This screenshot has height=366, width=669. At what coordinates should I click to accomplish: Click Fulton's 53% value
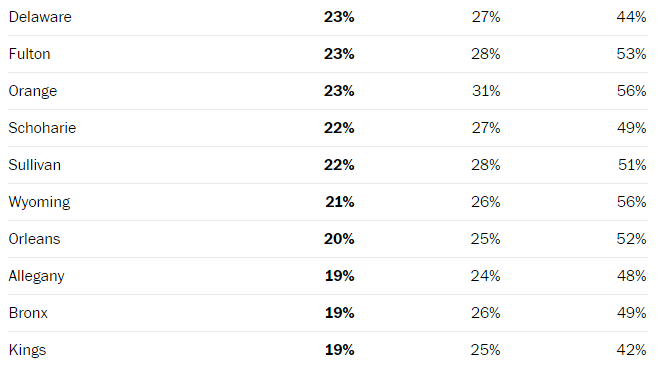631,54
